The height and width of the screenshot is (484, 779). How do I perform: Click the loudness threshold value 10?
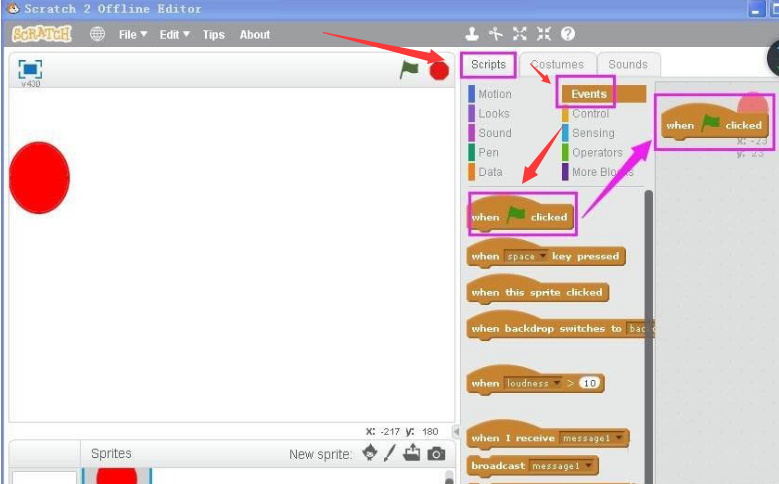pos(589,383)
